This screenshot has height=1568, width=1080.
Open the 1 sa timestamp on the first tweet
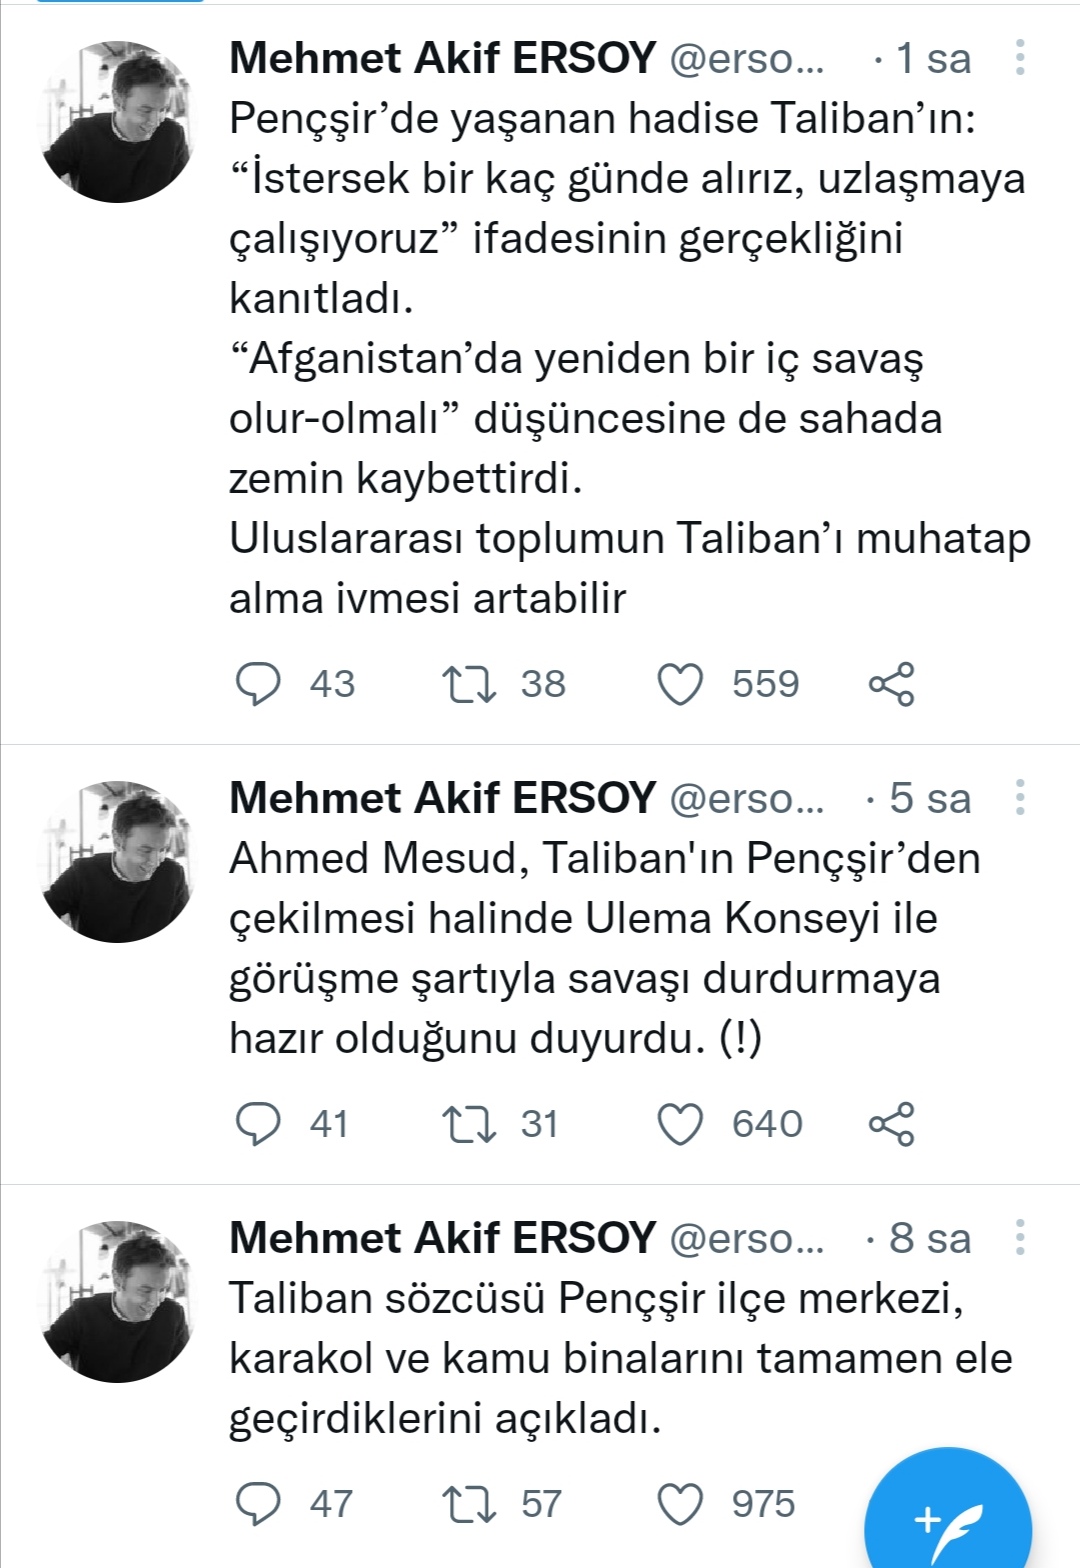click(932, 59)
